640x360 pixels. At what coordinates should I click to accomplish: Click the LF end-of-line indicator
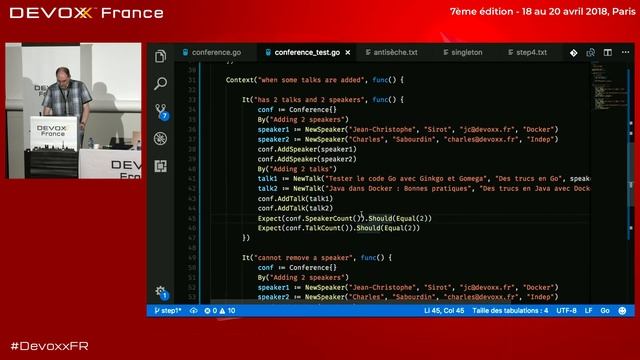[x=588, y=311]
